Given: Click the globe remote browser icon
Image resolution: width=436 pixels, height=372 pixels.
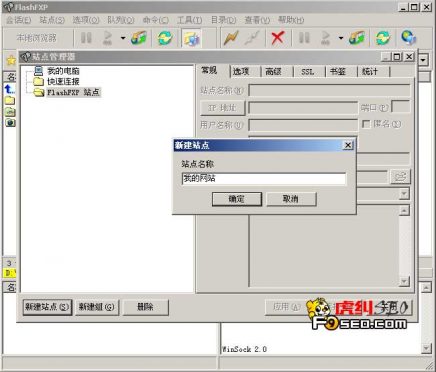Looking at the screenshot, I should coord(409,38).
